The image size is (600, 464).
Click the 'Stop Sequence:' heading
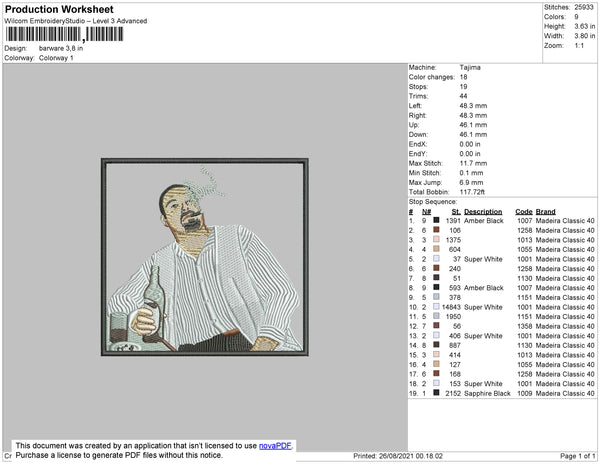point(433,202)
